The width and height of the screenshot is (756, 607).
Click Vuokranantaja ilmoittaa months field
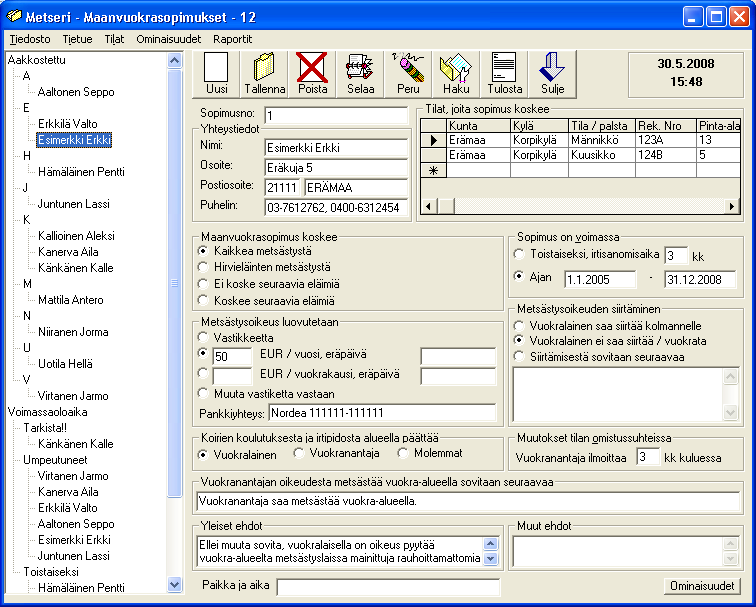[648, 457]
